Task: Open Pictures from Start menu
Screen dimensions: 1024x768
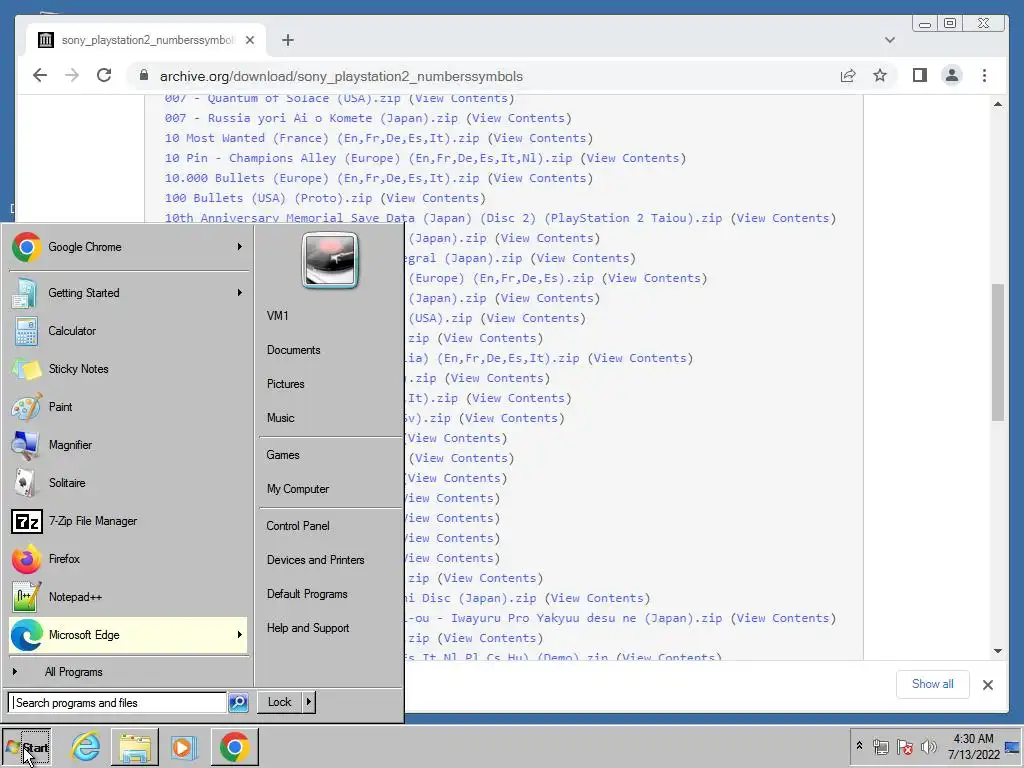Action: 285,384
